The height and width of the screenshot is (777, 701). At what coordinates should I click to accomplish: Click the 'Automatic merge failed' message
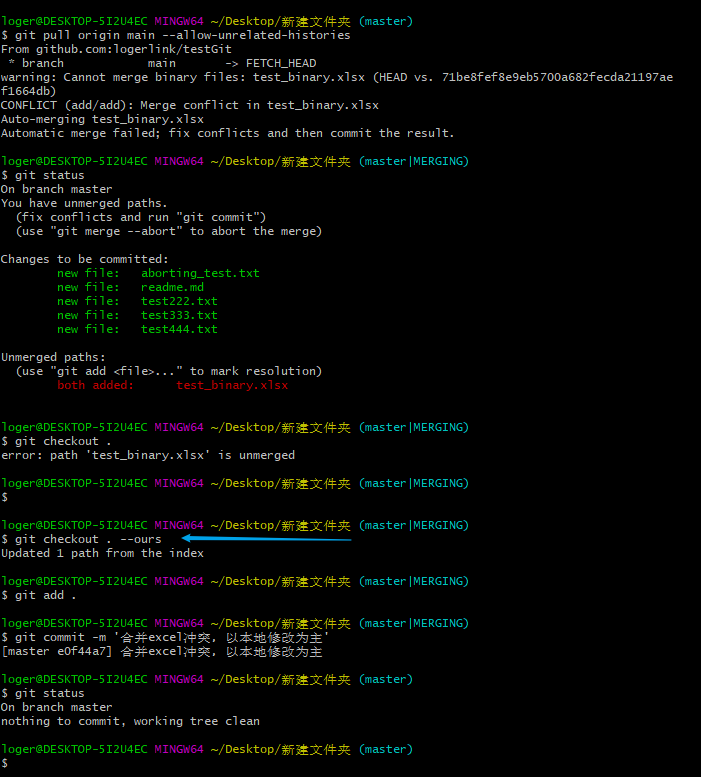point(227,133)
